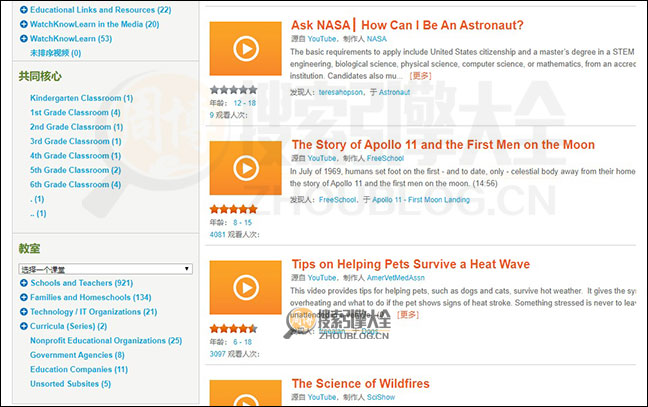Open Educational Links and Resources (22) category
The width and height of the screenshot is (648, 407).
pos(100,10)
